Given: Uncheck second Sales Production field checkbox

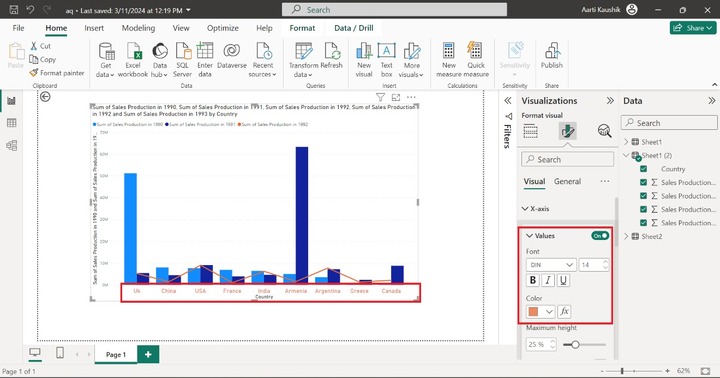Looking at the screenshot, I should (643, 196).
